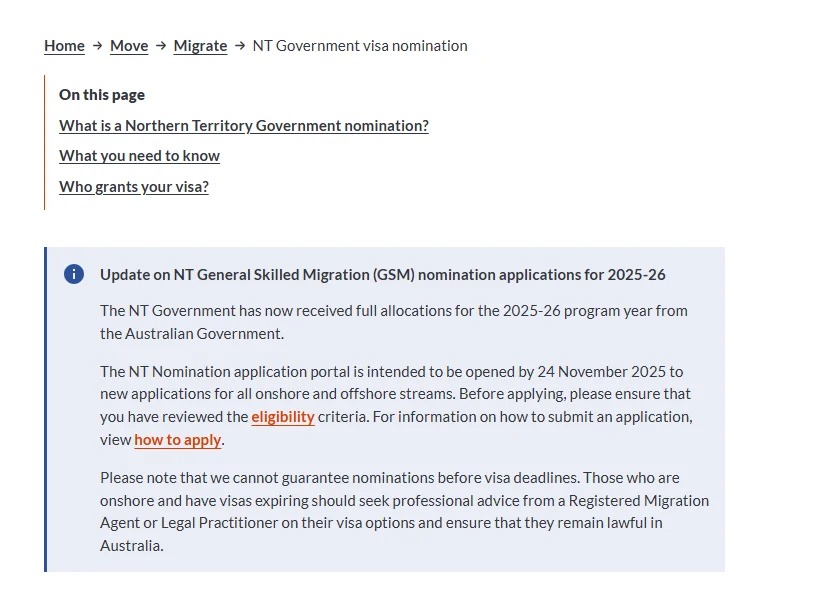Navigate to the Migrate breadcrumb link

[x=200, y=46]
